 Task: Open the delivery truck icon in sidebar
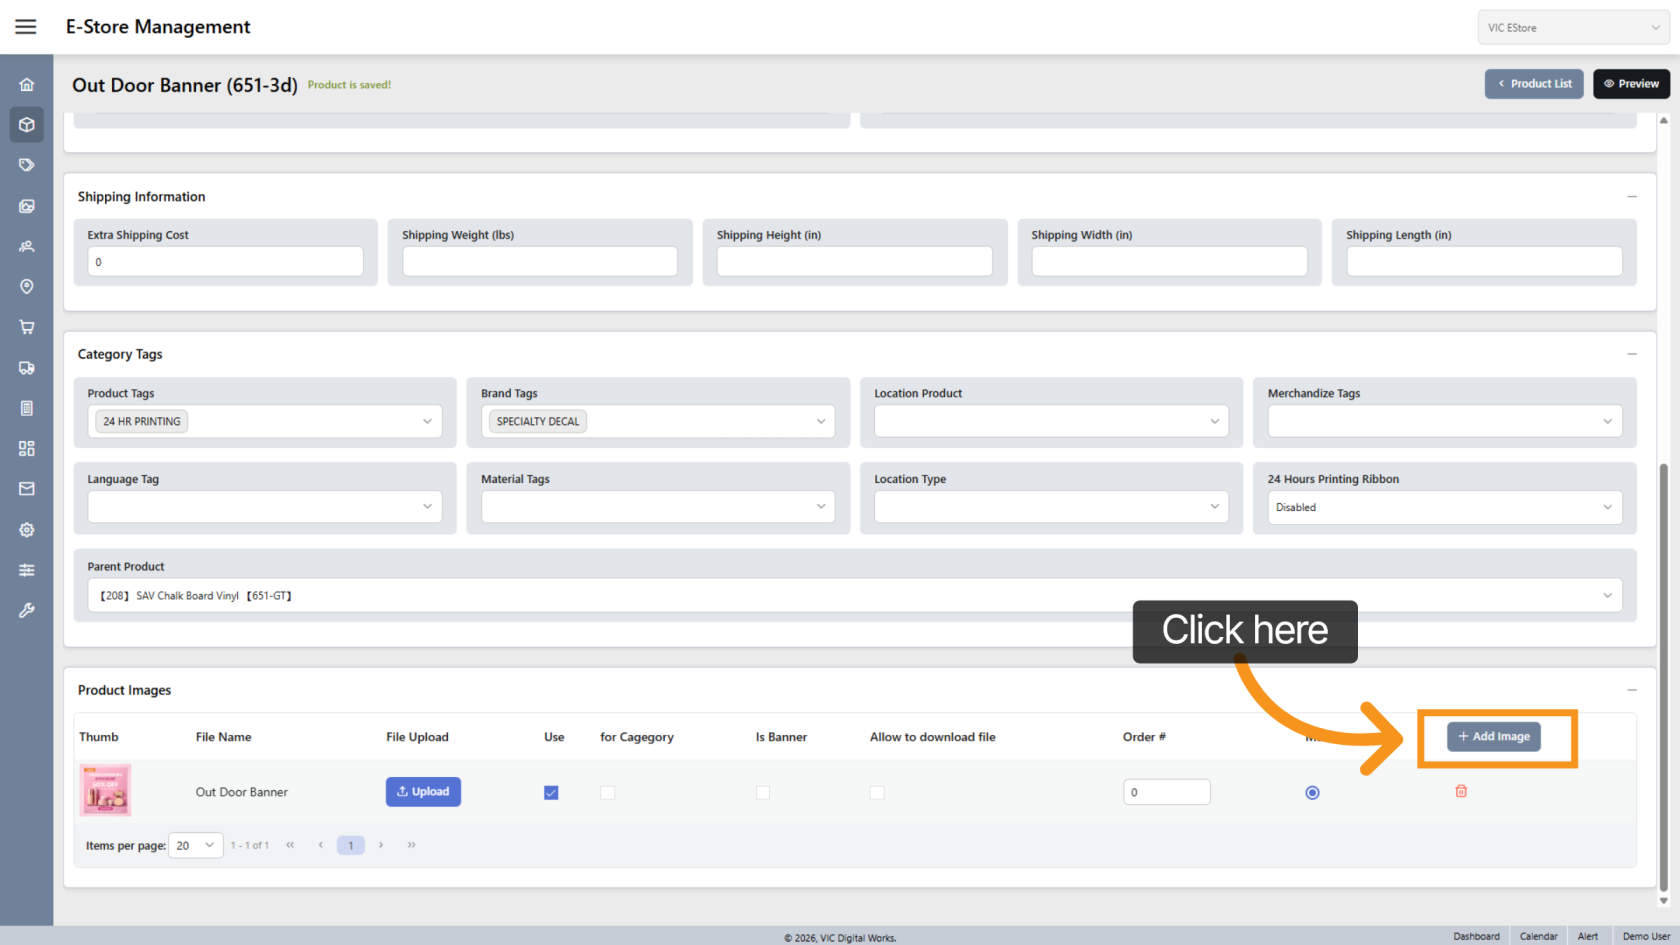click(x=27, y=368)
